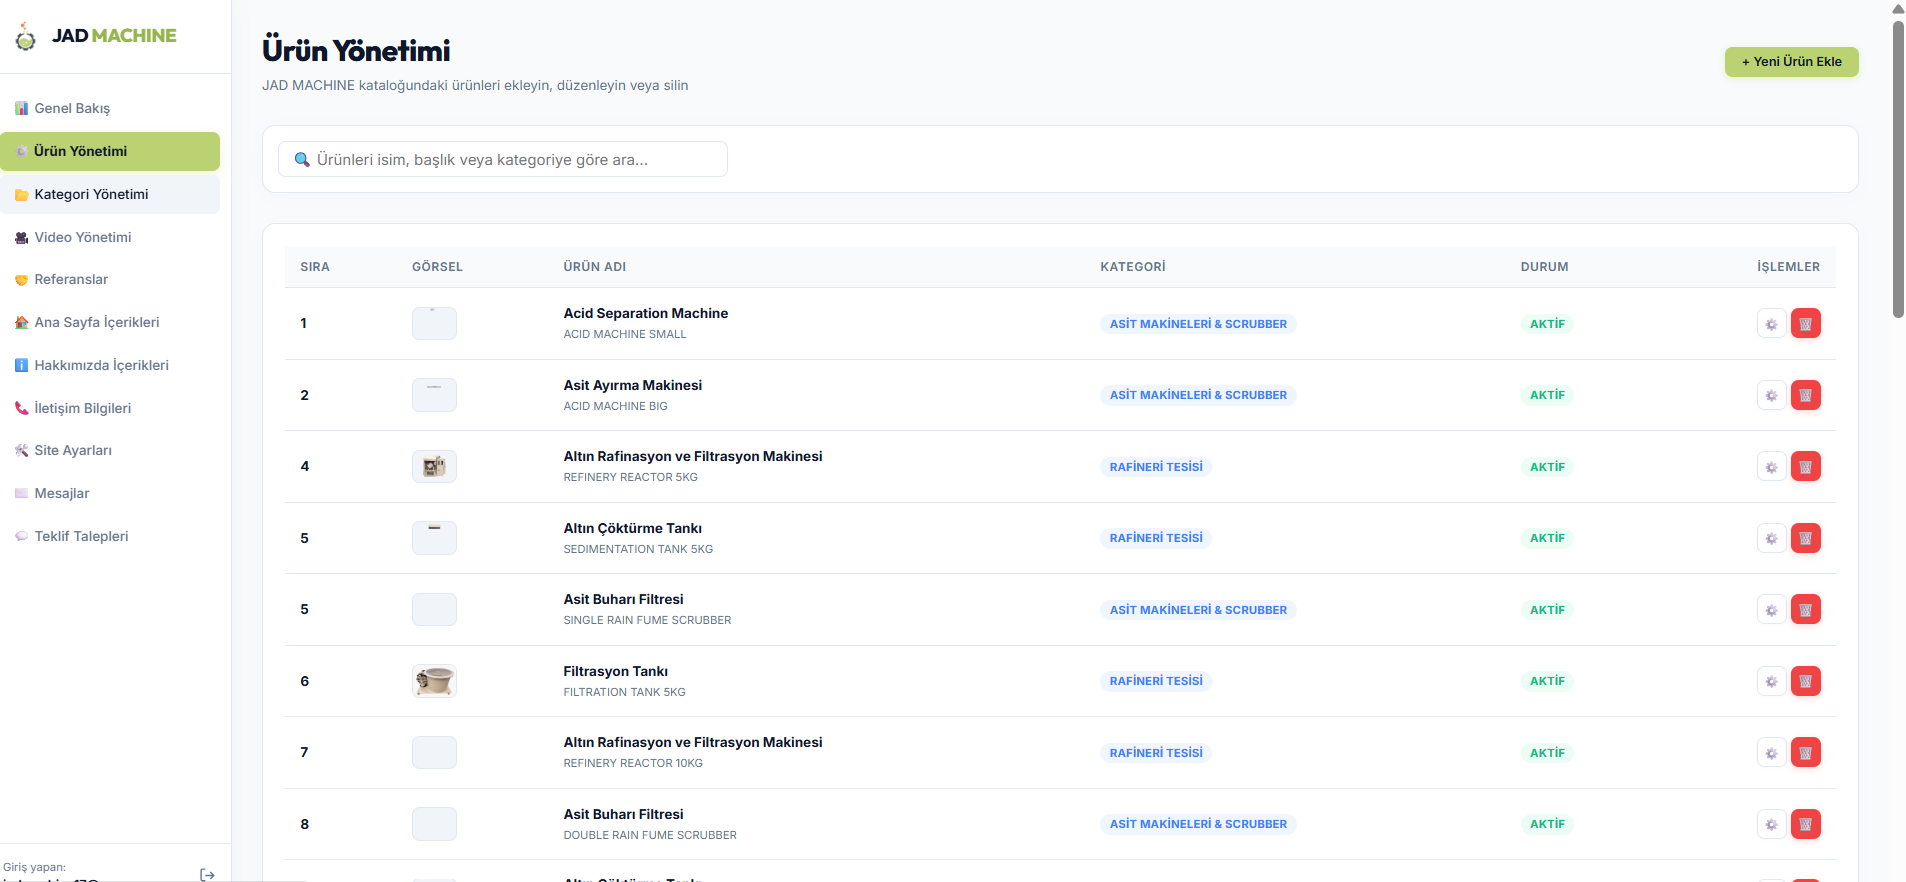The image size is (1906, 882).
Task: Edit the Acid Separation Machine product
Action: [x=1771, y=324]
